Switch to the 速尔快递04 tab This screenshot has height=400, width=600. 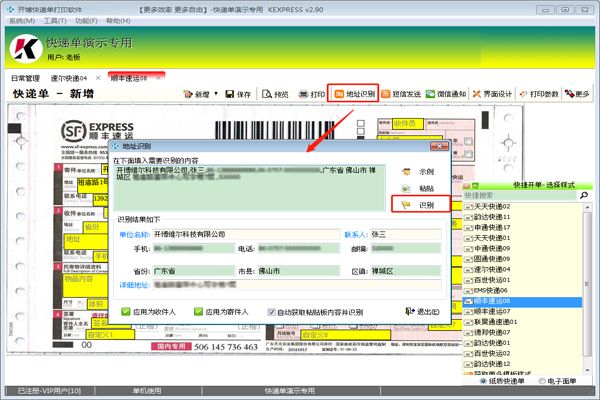tap(69, 78)
